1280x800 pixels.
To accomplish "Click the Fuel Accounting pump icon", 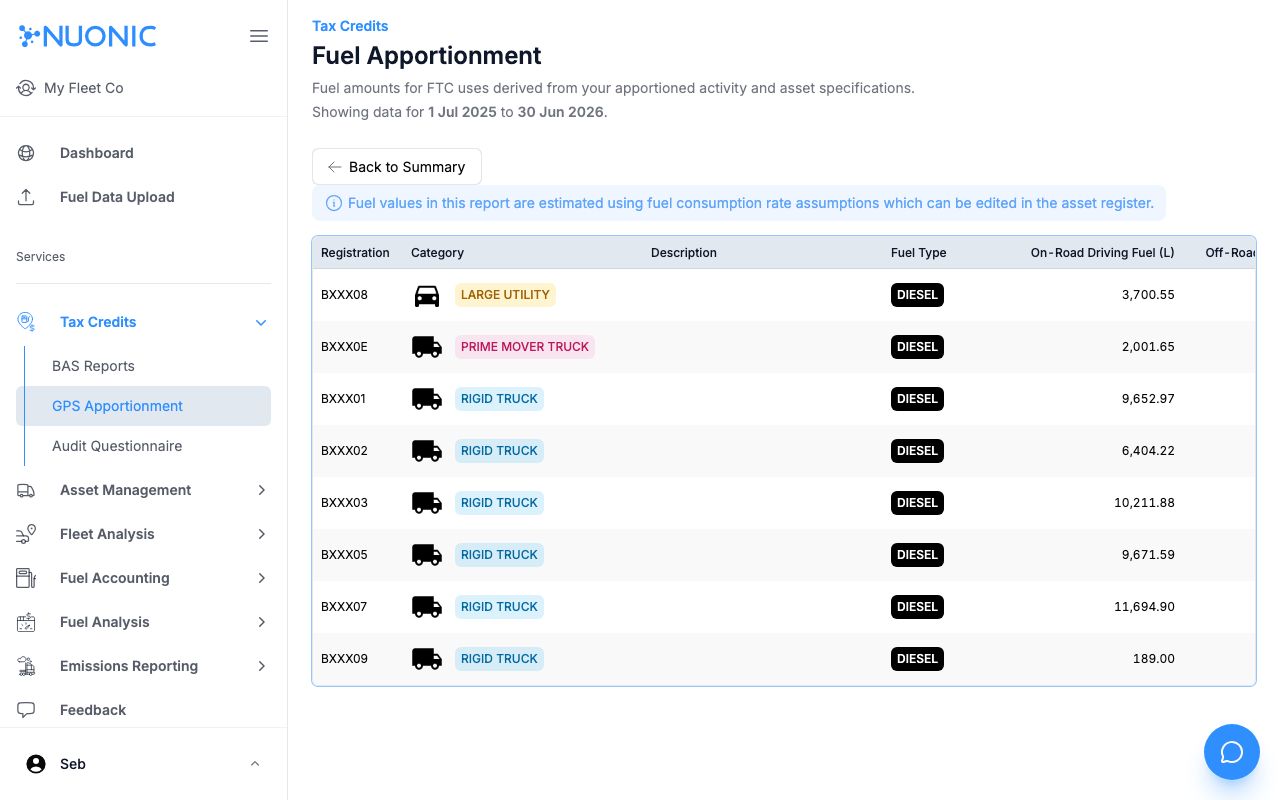I will [26, 578].
